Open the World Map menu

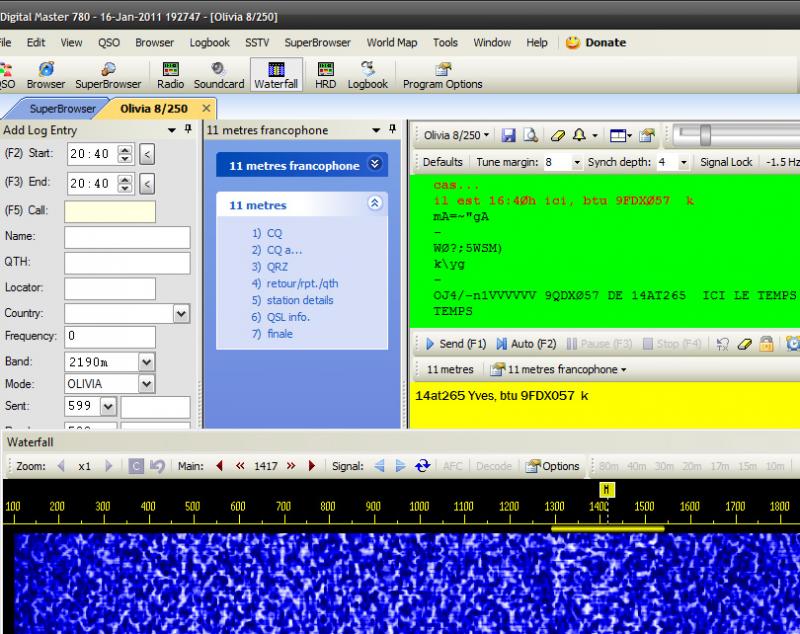tap(391, 43)
